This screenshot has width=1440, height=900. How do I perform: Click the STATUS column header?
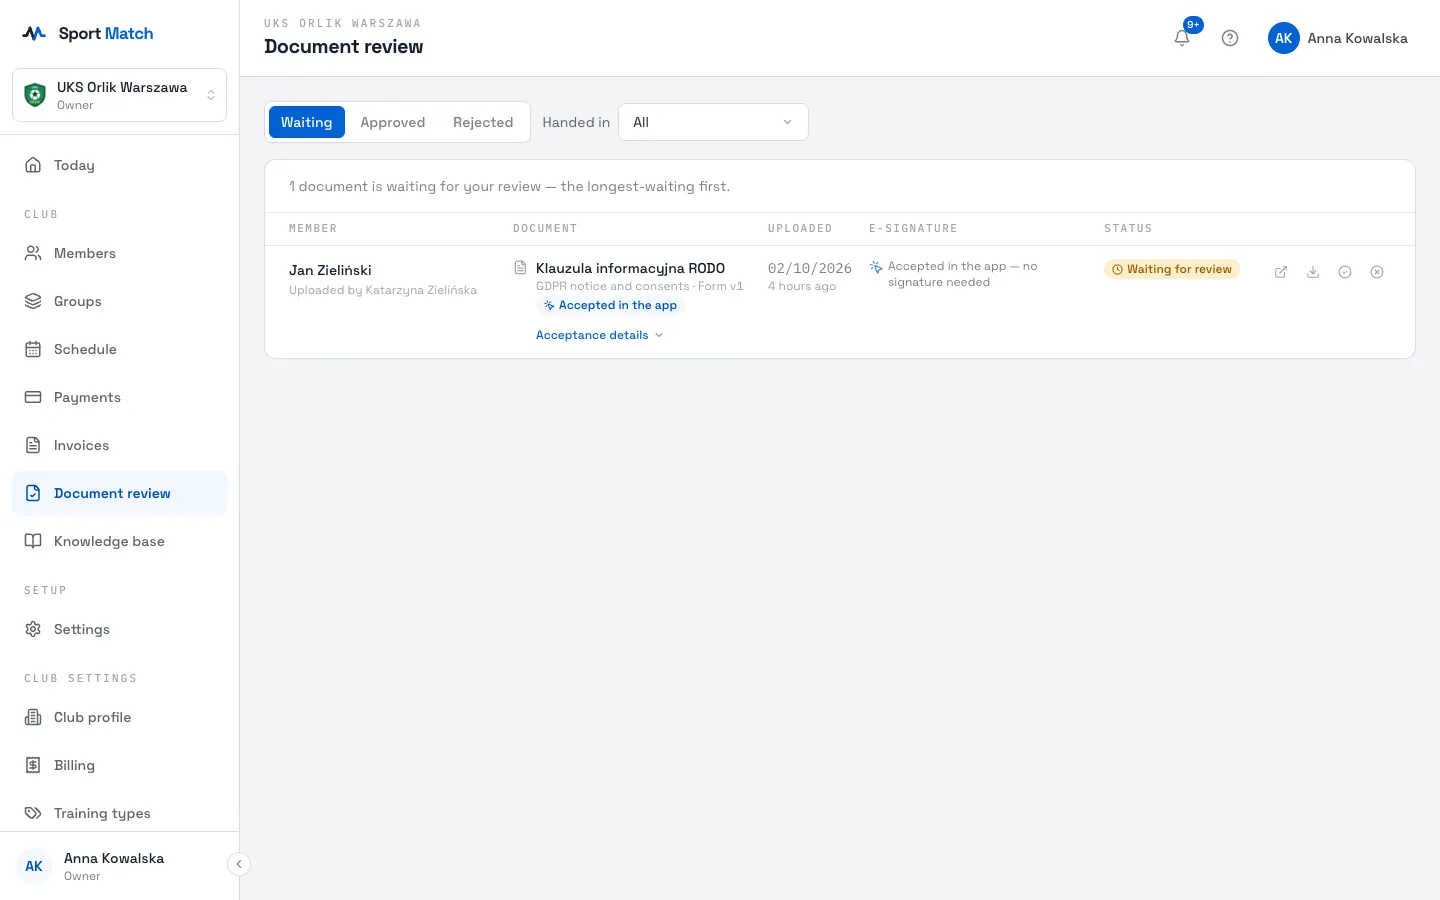(1128, 228)
